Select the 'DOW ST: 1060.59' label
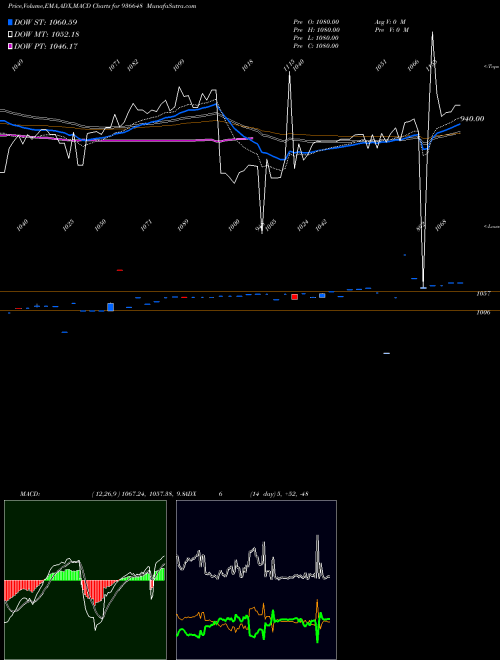The width and height of the screenshot is (500, 660). coord(45,22)
